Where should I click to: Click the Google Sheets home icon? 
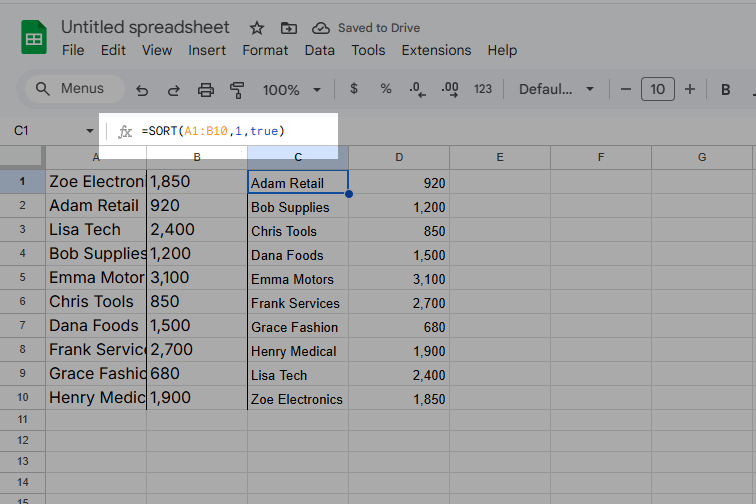point(34,39)
